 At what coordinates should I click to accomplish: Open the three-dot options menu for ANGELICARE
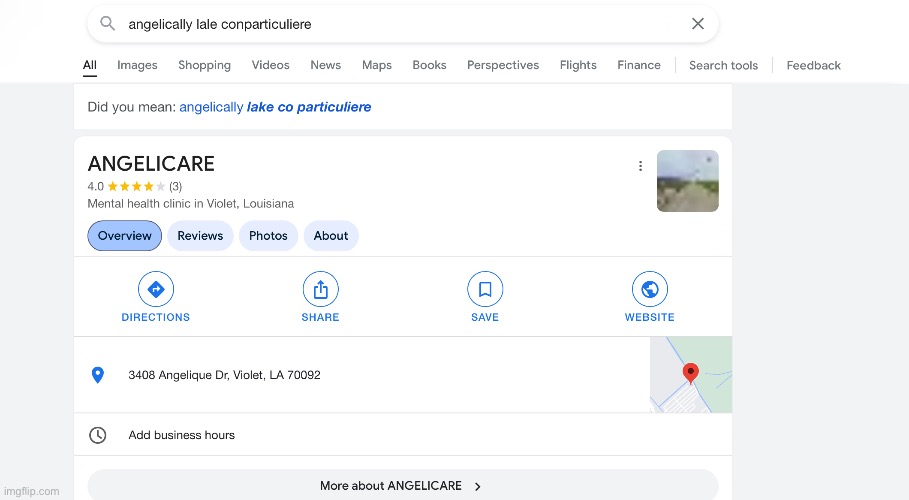point(640,166)
